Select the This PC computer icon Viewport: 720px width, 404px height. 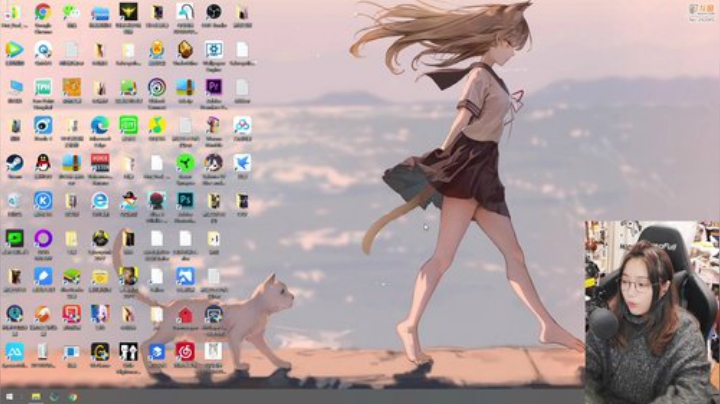click(14, 87)
